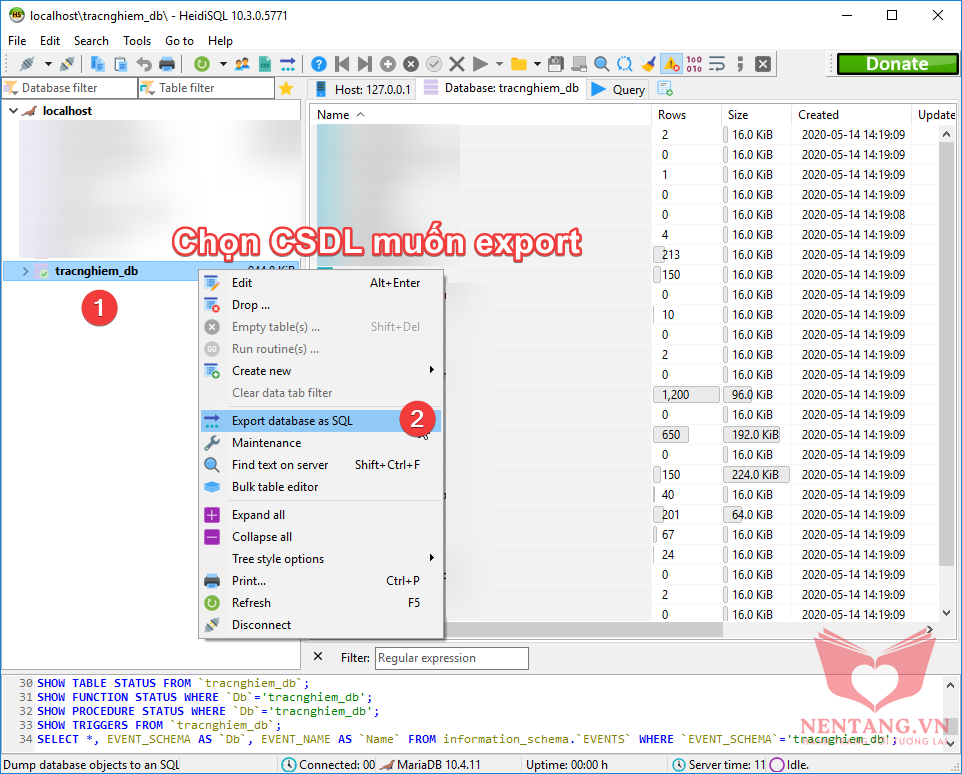Sort the table list by Rows column
Viewport: 962px width, 774px height.
[672, 115]
